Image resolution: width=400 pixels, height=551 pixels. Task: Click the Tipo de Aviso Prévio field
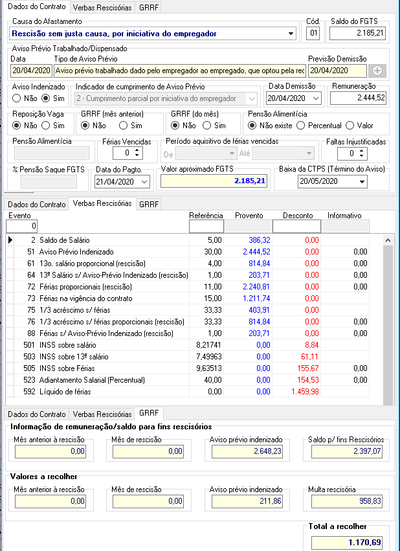tap(179, 71)
